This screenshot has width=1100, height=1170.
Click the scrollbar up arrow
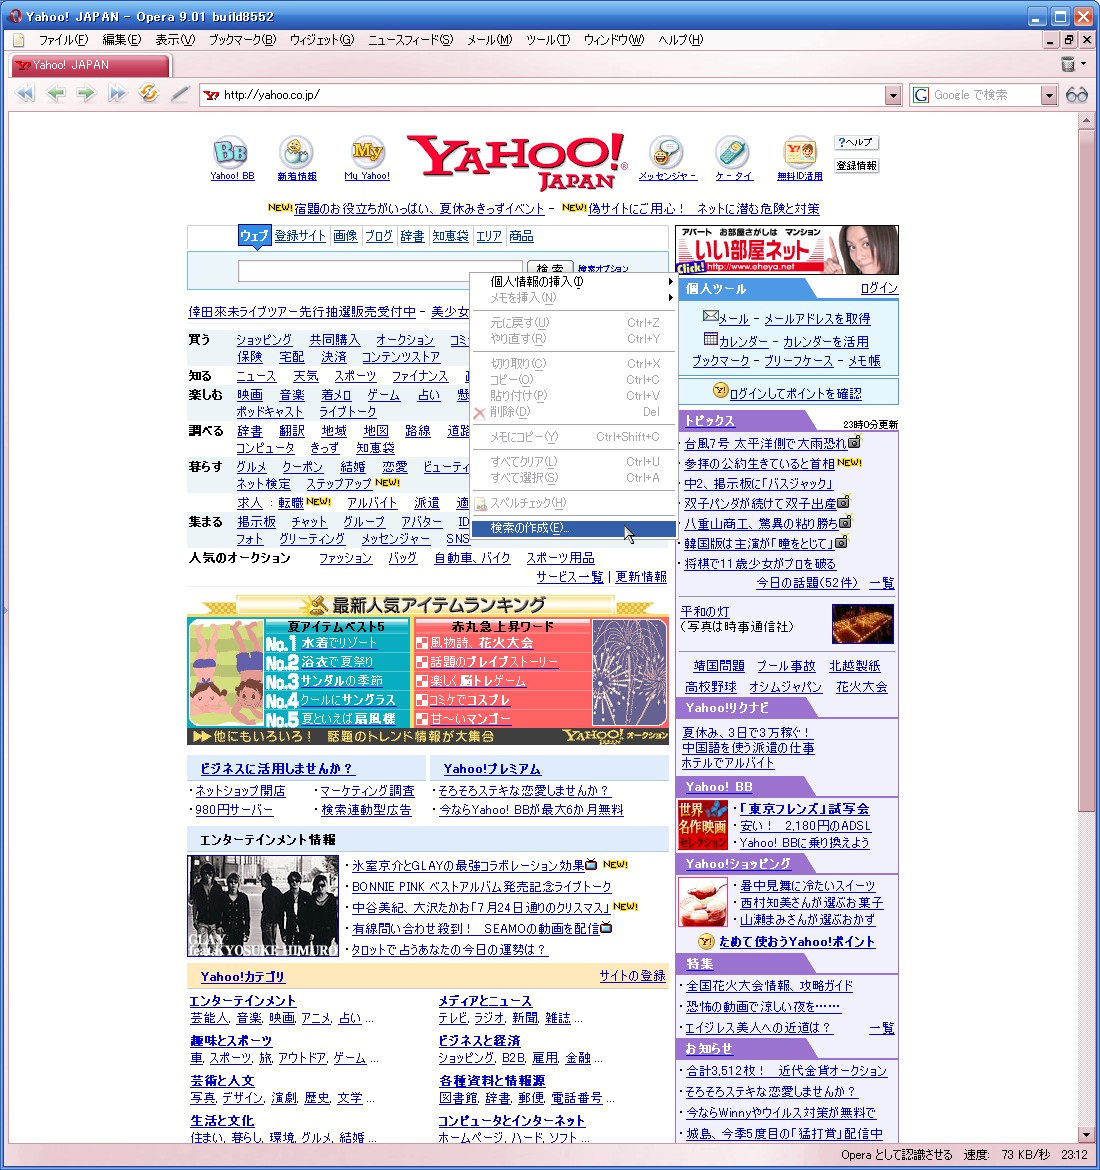point(1086,120)
